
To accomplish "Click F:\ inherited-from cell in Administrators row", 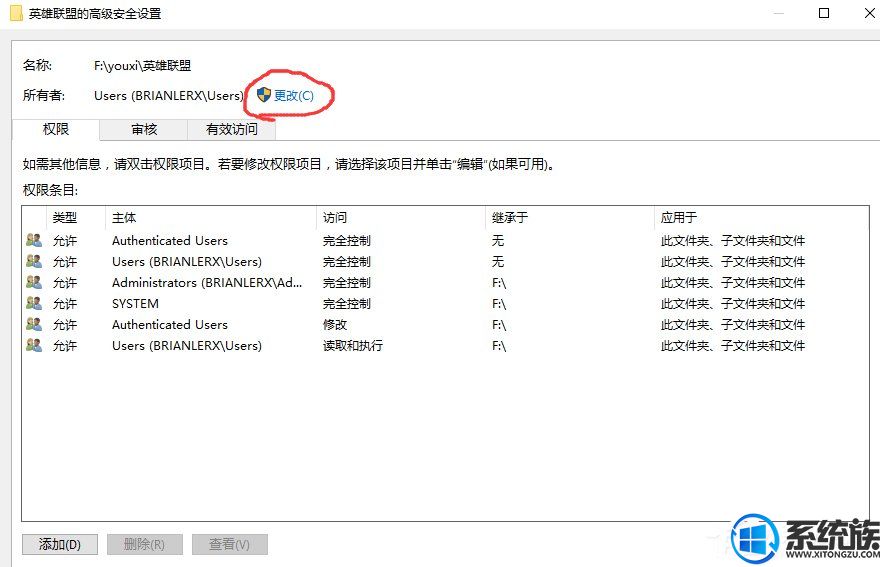I will tap(499, 283).
